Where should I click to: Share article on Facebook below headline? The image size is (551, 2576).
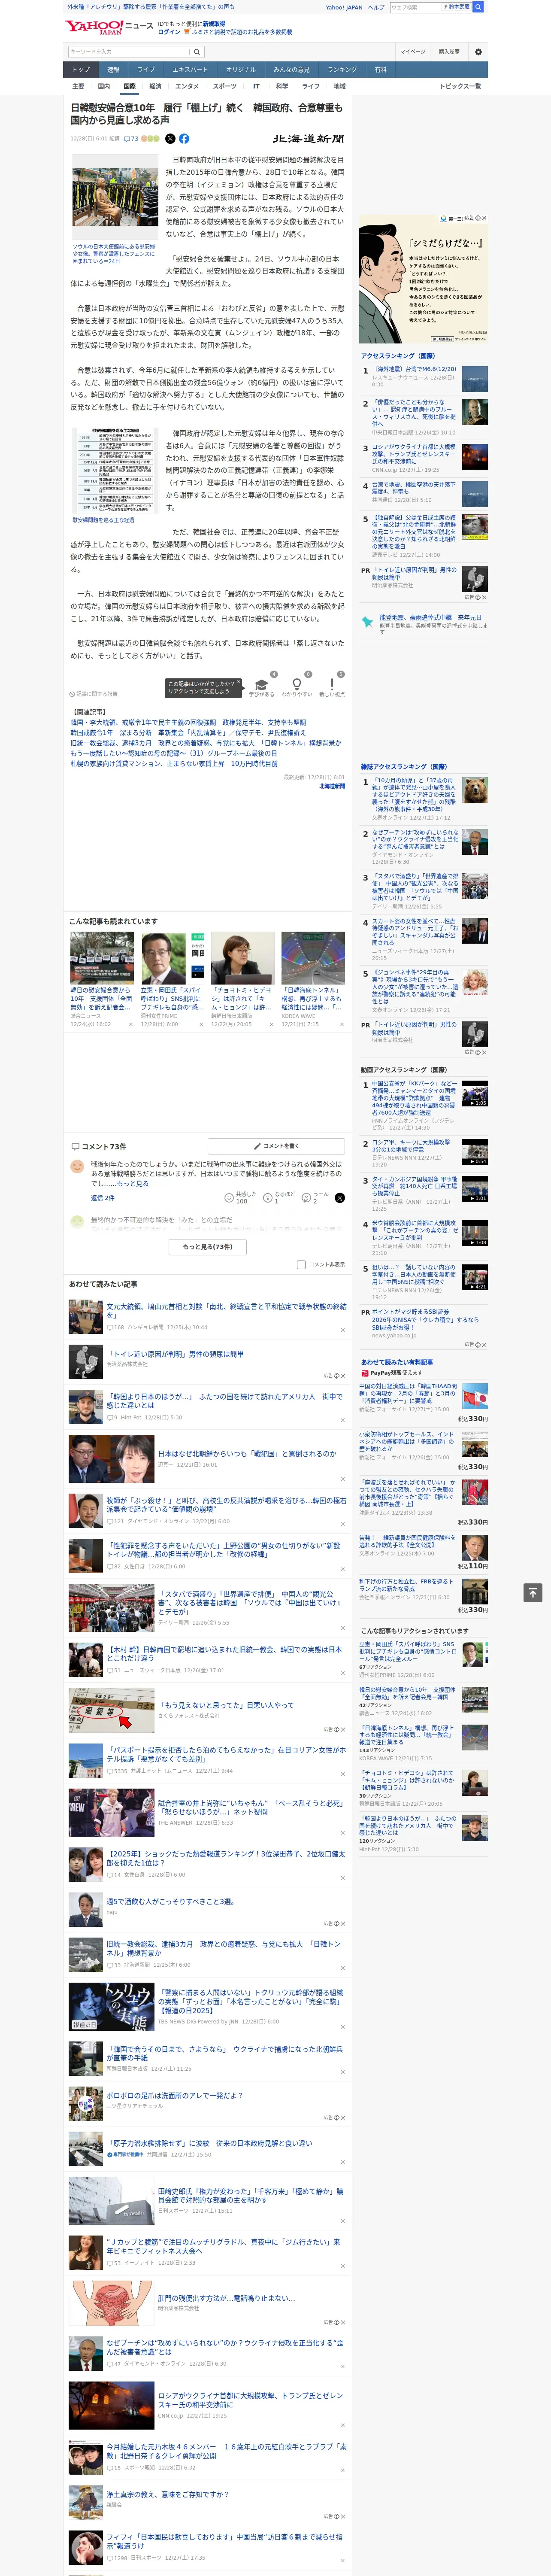coord(184,139)
